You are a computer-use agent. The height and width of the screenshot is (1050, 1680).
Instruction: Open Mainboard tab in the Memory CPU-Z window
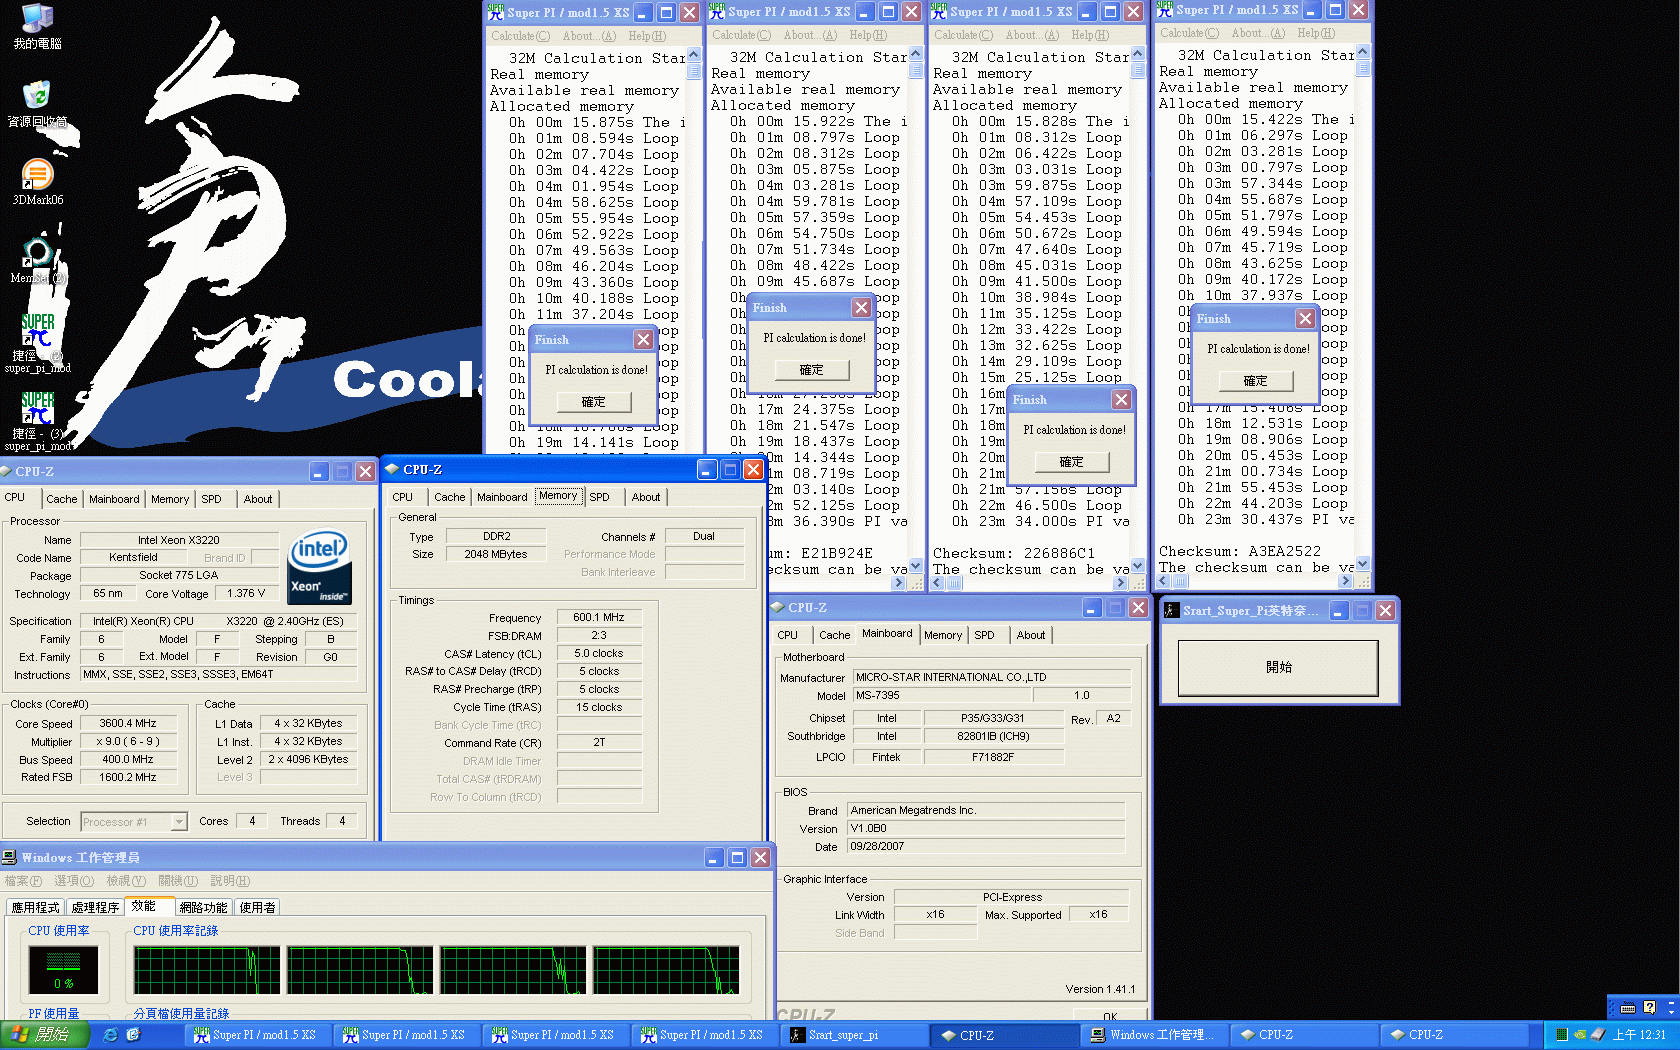[x=502, y=497]
